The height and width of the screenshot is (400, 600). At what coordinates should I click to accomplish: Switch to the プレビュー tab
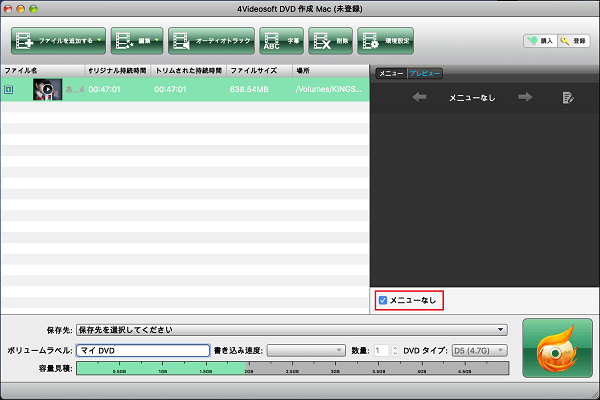coord(425,73)
